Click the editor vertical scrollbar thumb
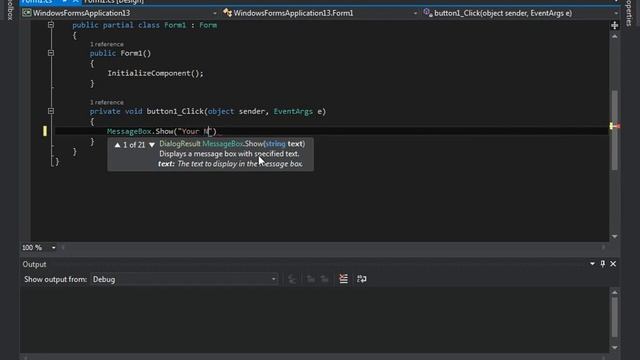 (614, 130)
